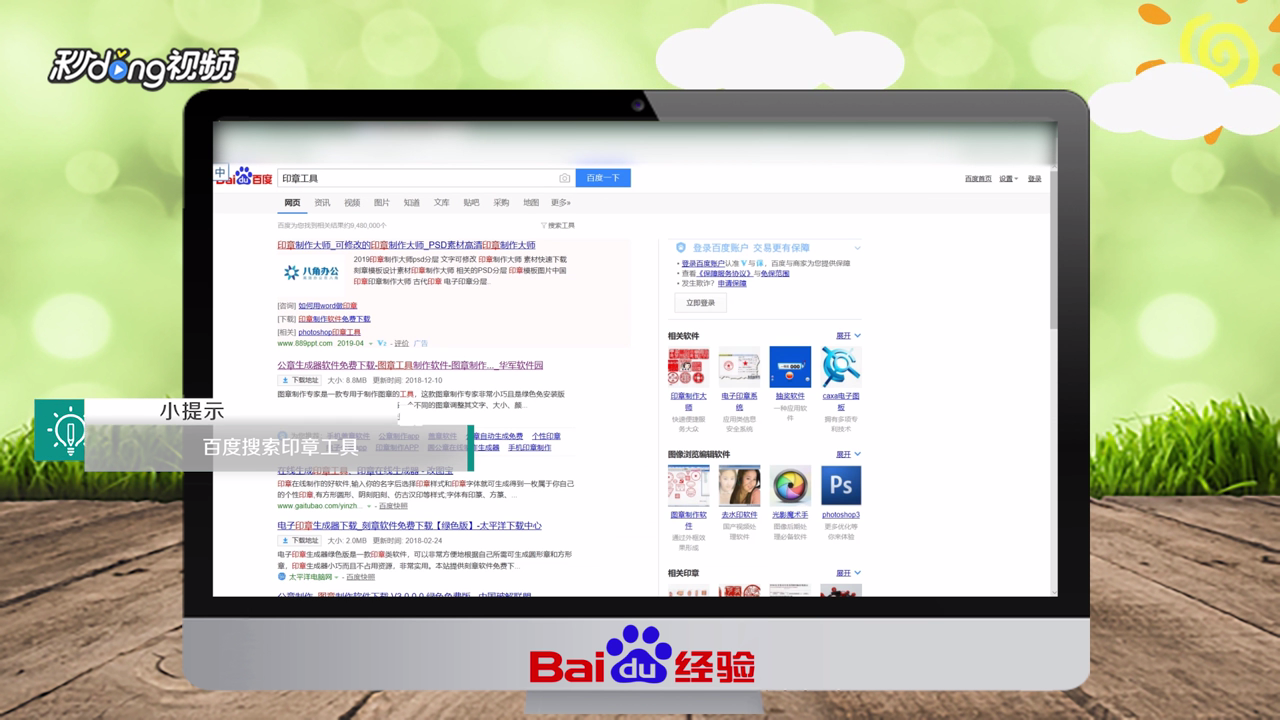
Task: Click the 电子印章系统 software icon
Action: [739, 367]
